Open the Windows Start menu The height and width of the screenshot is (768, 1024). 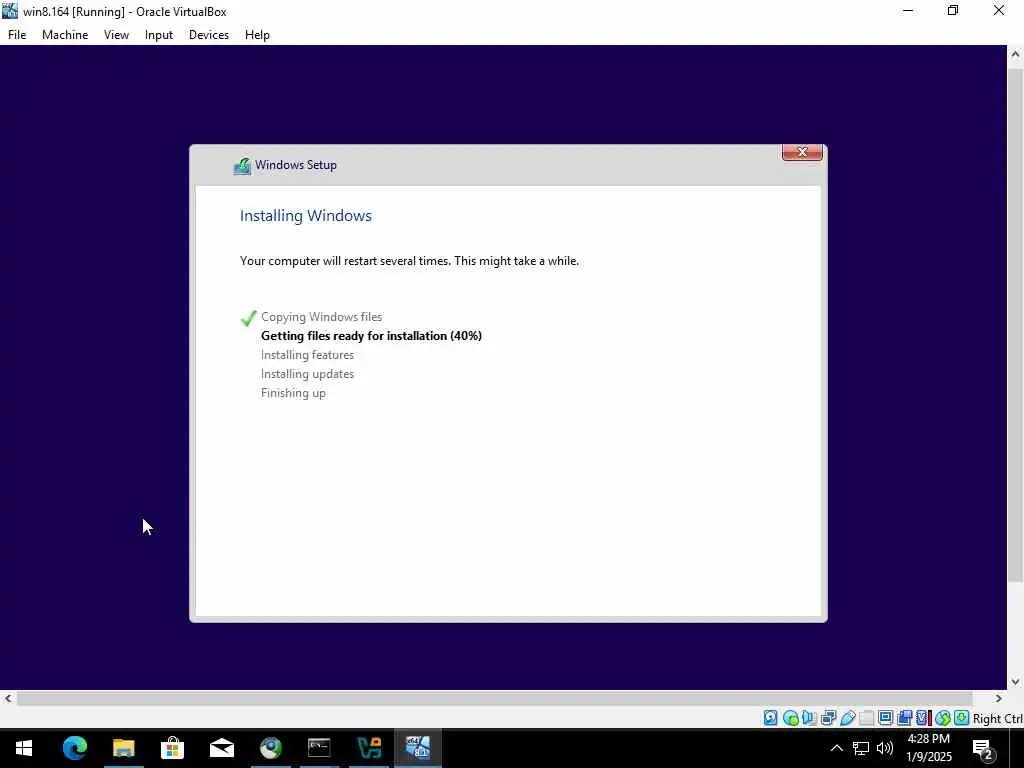(24, 748)
